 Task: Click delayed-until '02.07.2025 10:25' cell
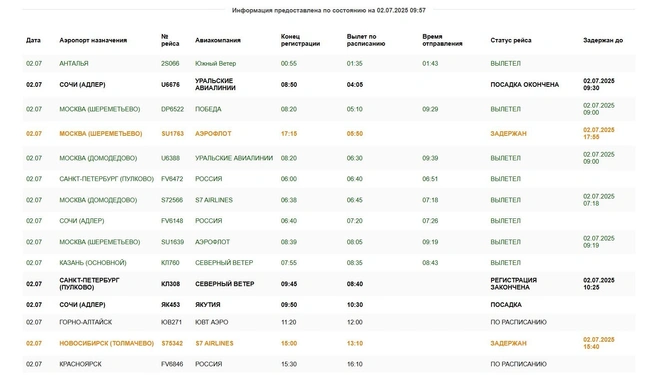pyautogui.click(x=599, y=284)
